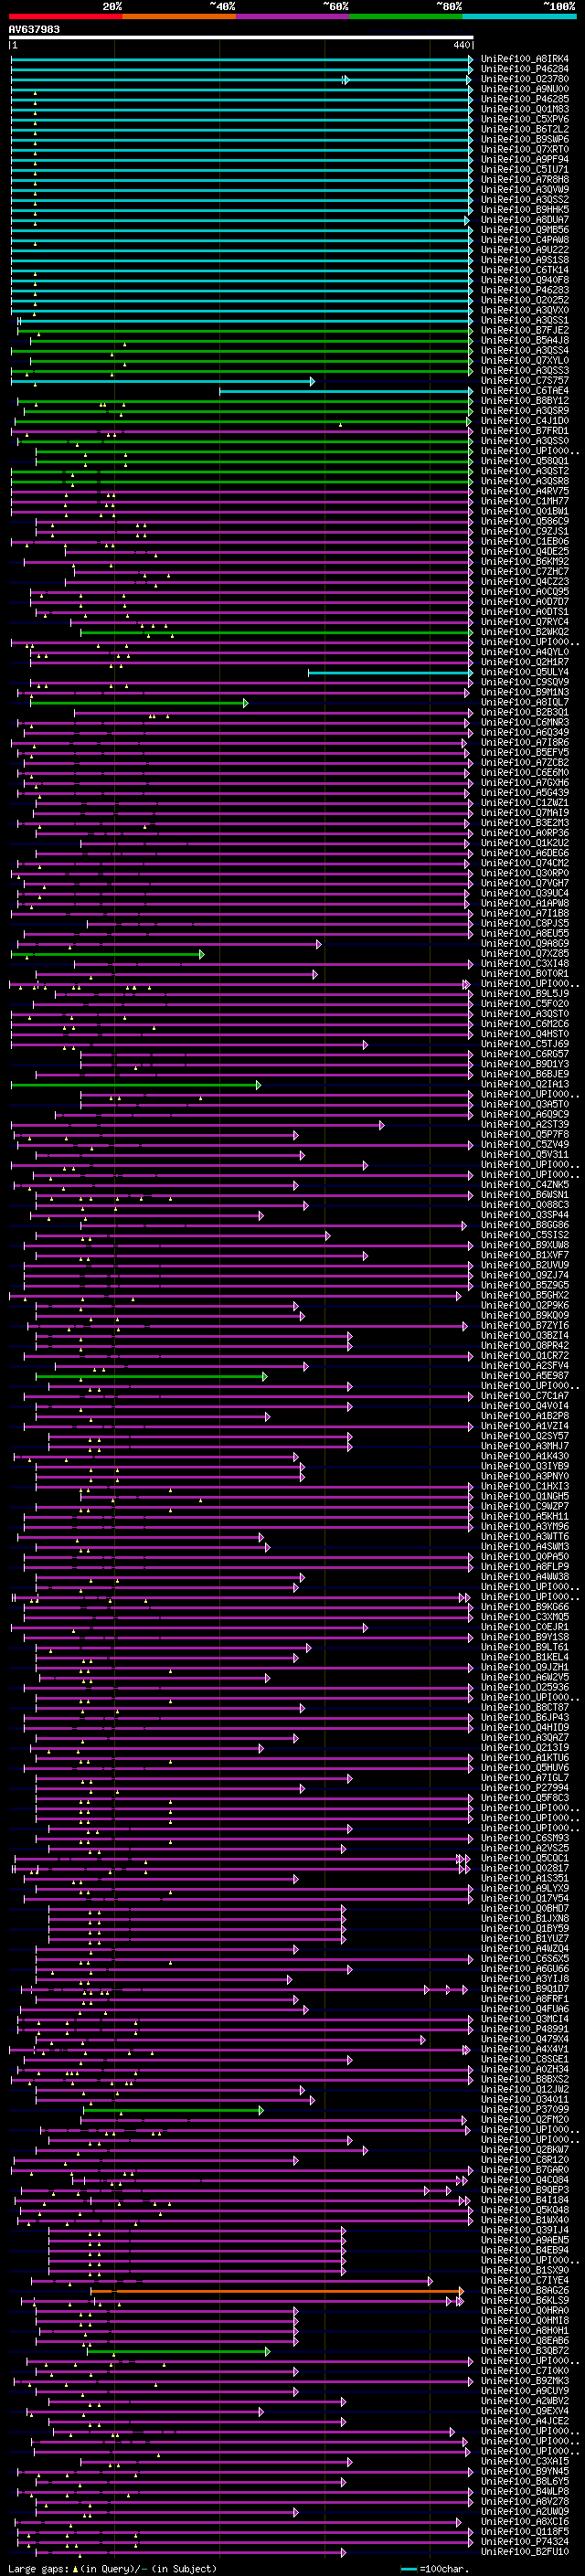Select the UniRef100_C5IU71 label

[525, 169]
